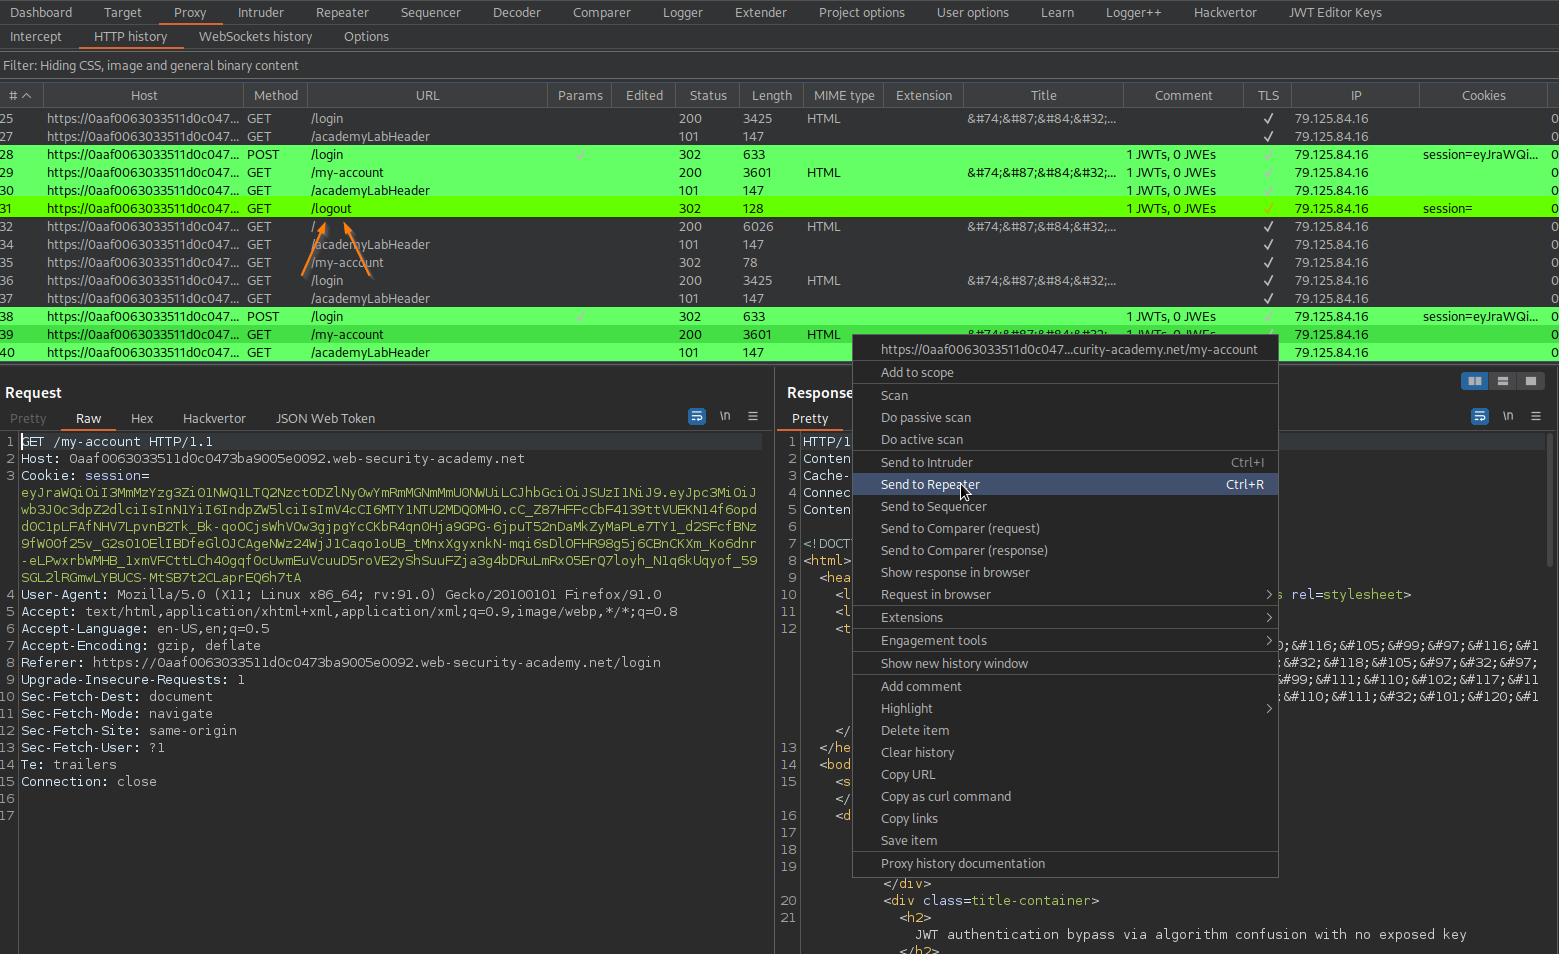Choose Clear history

[1065, 753]
